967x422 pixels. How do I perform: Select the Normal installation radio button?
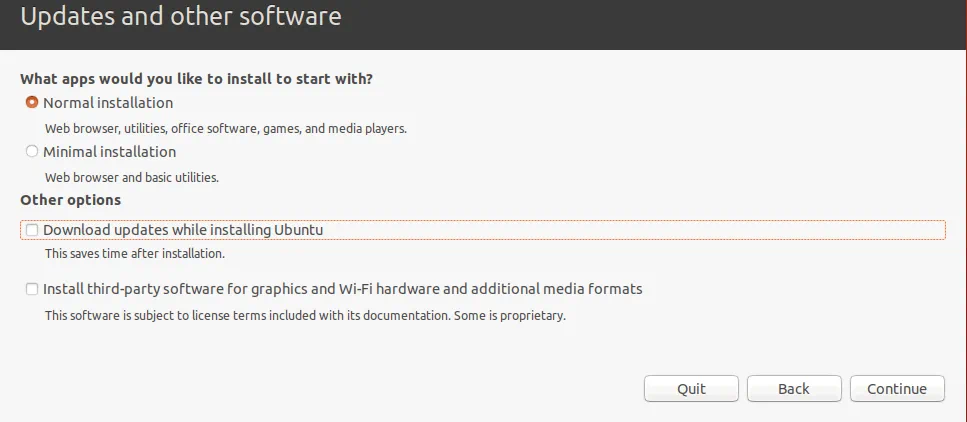tap(32, 103)
